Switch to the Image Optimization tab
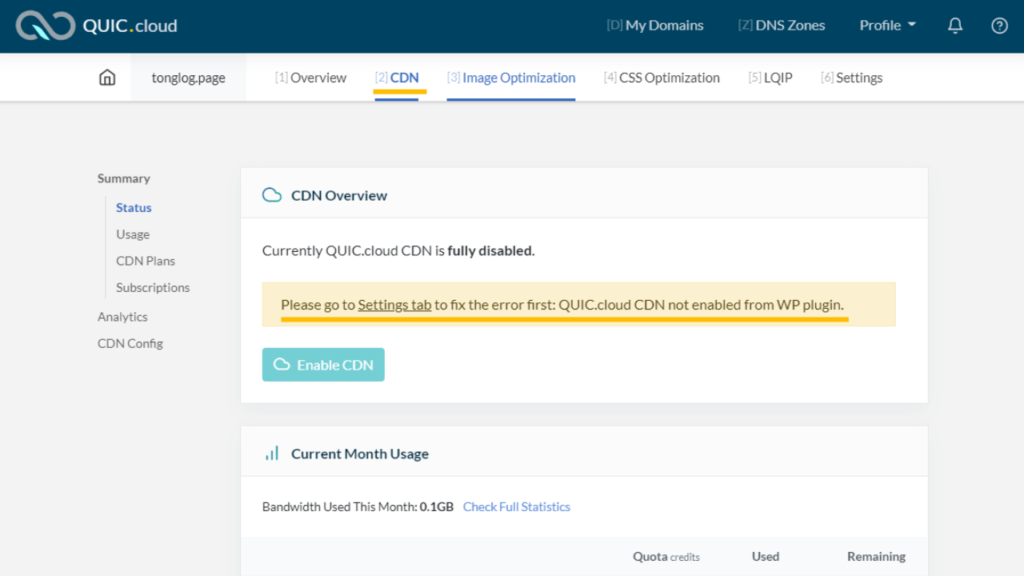Screen dimensions: 1024x576 pos(511,77)
